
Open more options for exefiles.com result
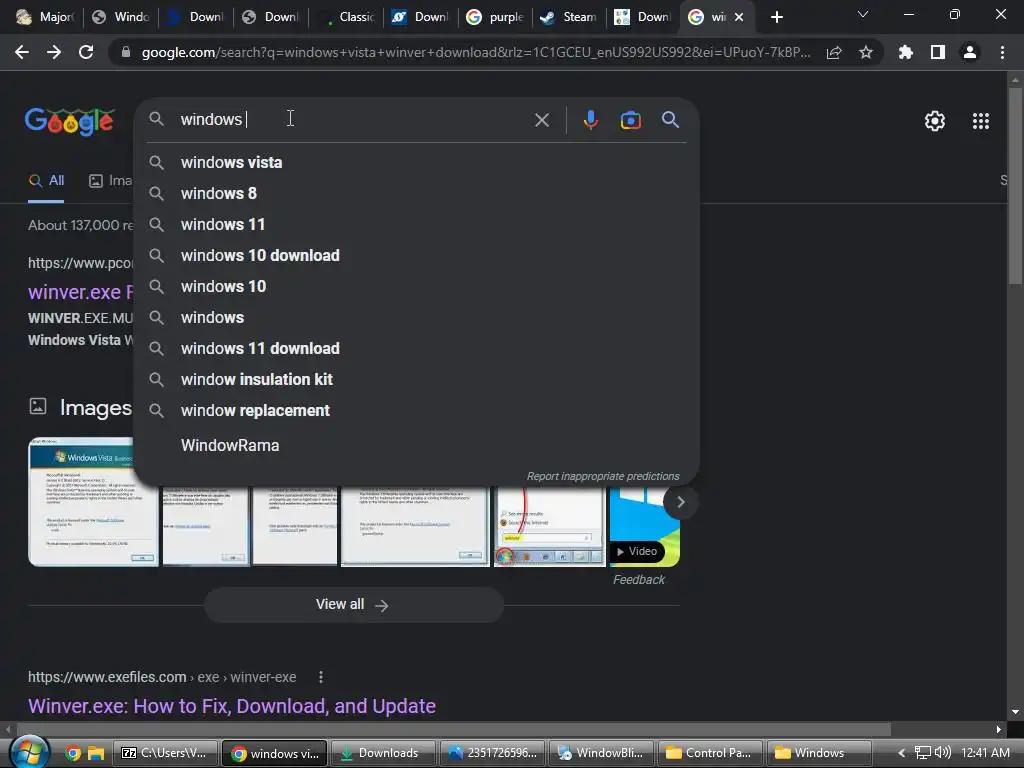[x=320, y=677]
